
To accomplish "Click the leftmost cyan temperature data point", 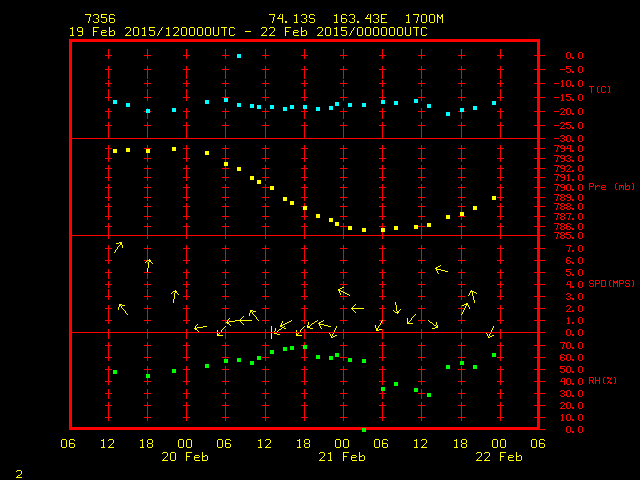I will 115,102.
